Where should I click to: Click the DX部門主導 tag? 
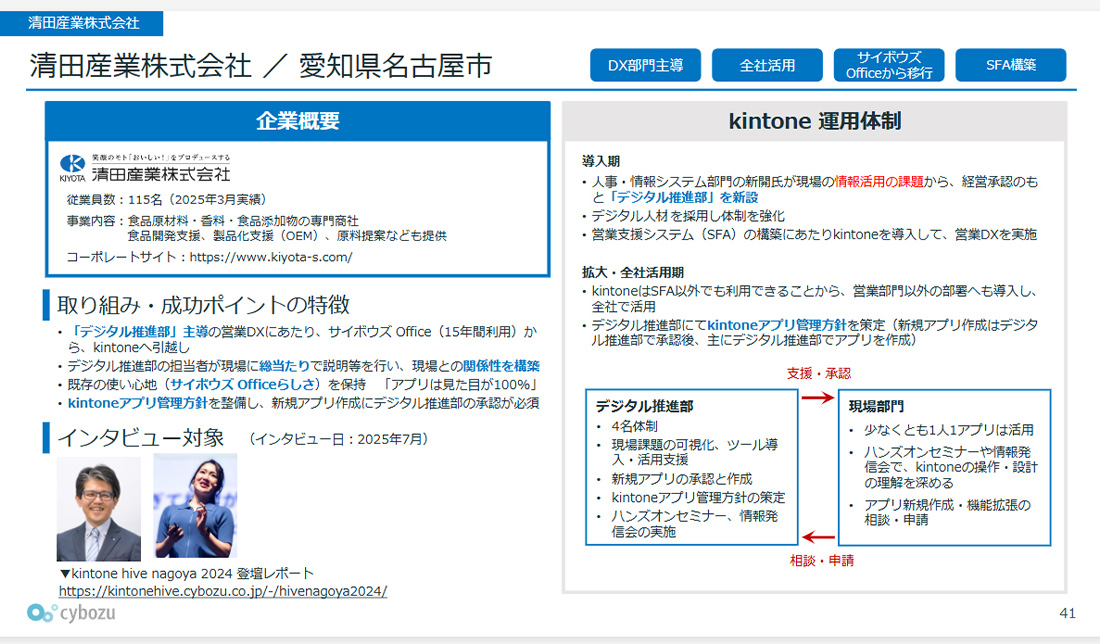[x=645, y=66]
